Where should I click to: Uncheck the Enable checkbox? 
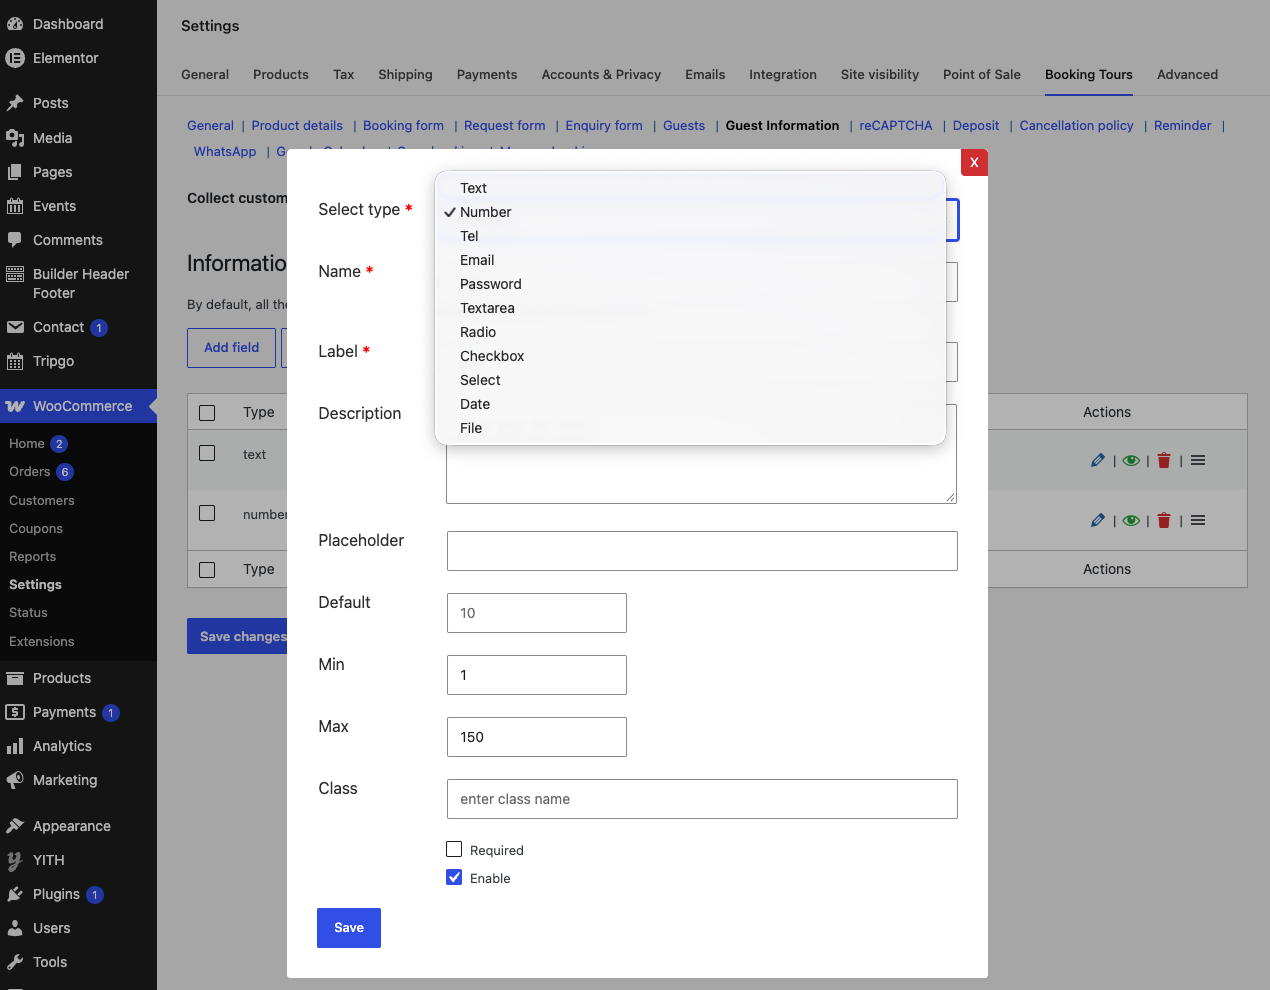(x=454, y=877)
